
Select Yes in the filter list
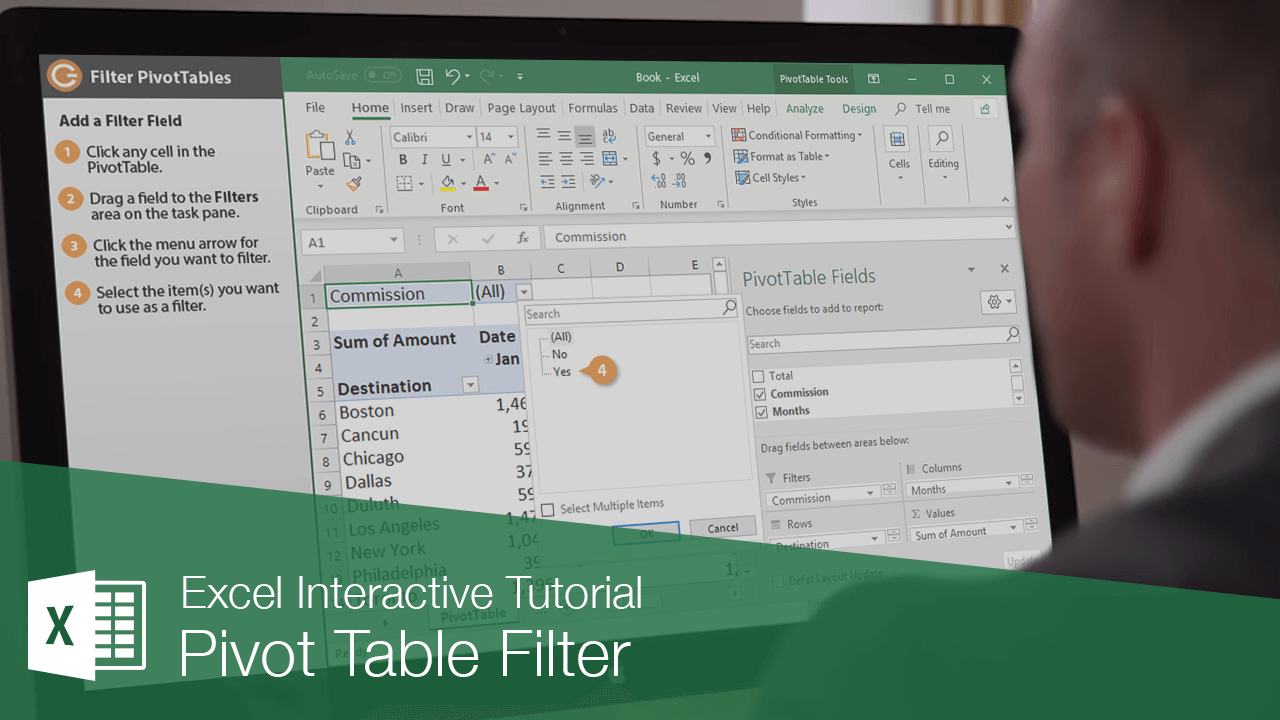coord(563,371)
